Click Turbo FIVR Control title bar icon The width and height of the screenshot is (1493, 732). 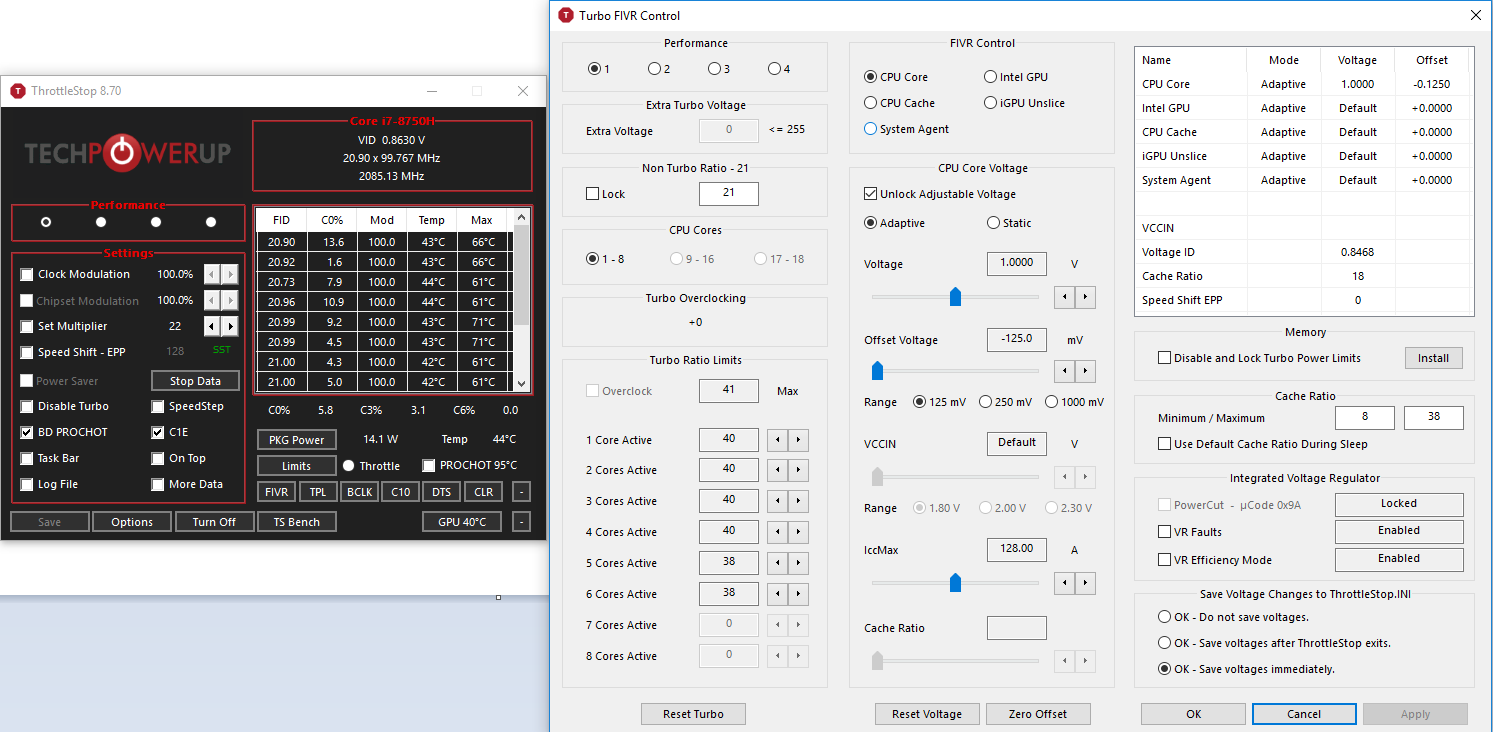click(567, 15)
